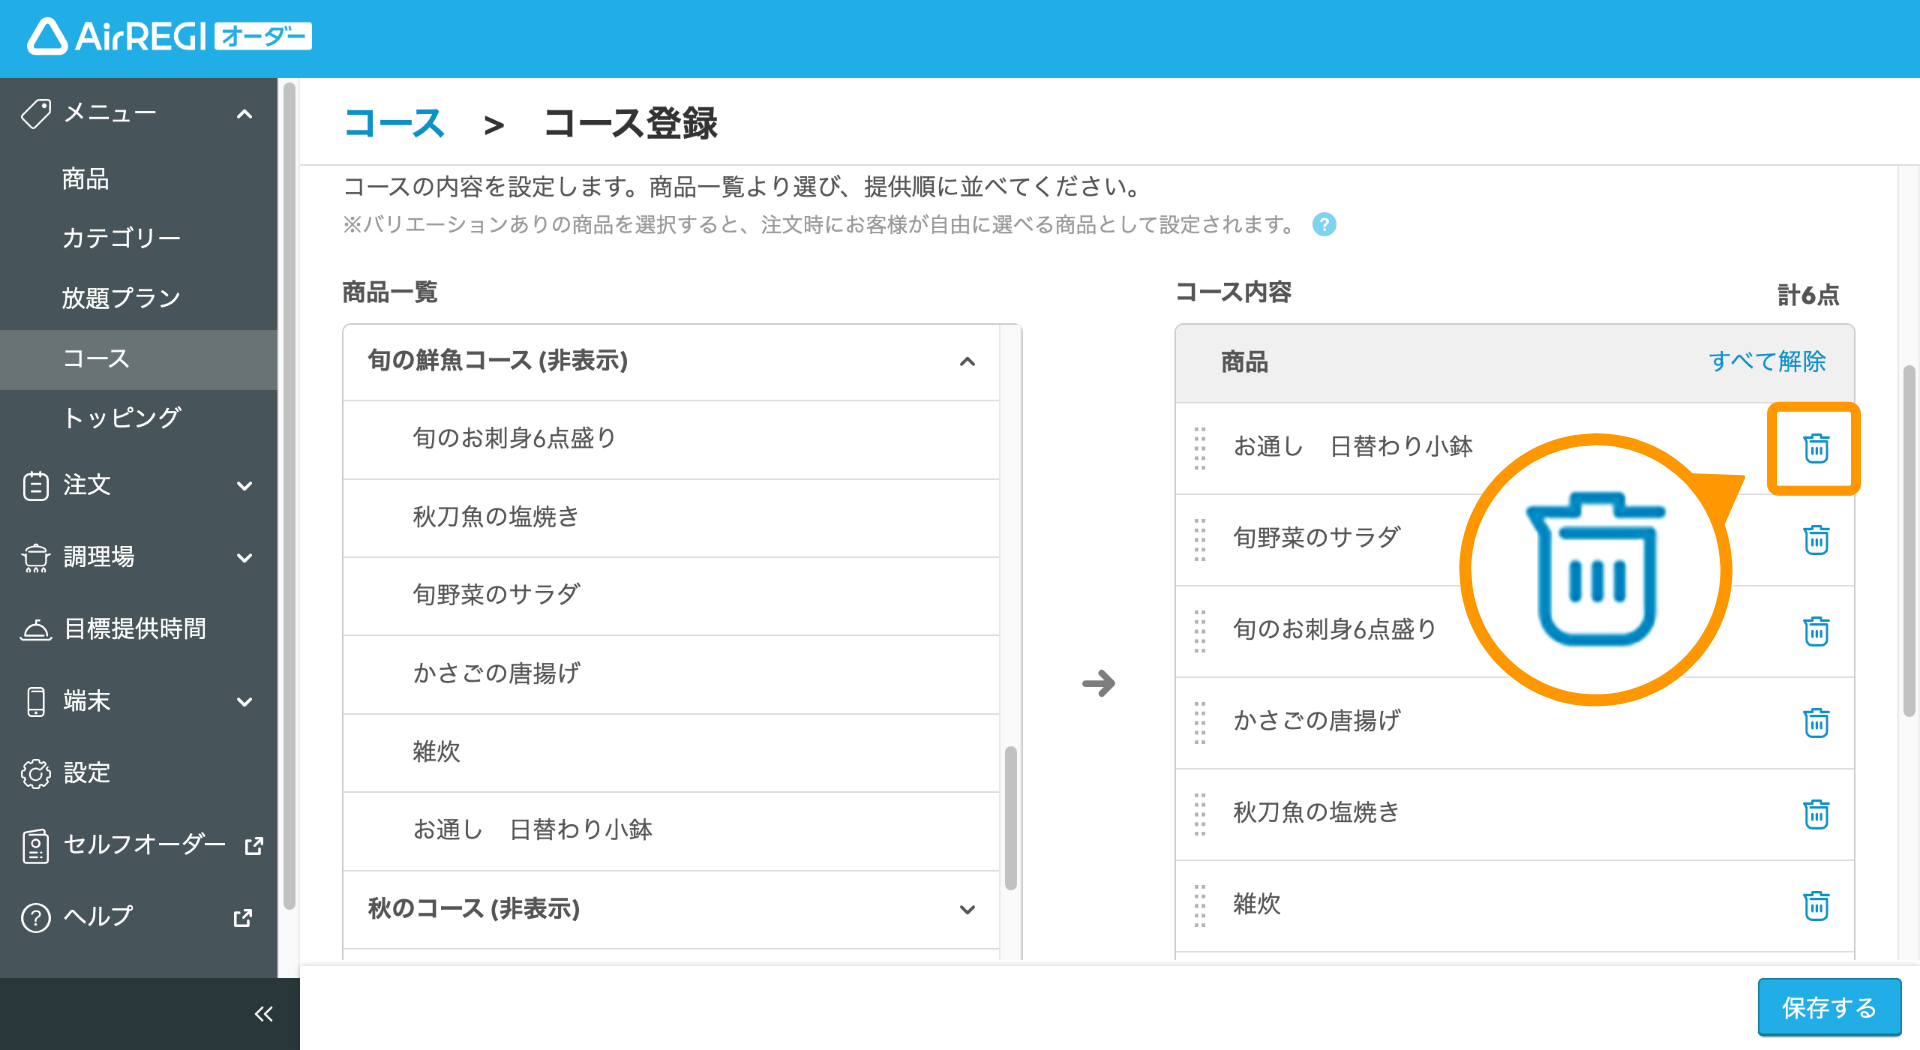Click the blue help icon after variation note
This screenshot has height=1050, width=1920.
click(x=1324, y=225)
